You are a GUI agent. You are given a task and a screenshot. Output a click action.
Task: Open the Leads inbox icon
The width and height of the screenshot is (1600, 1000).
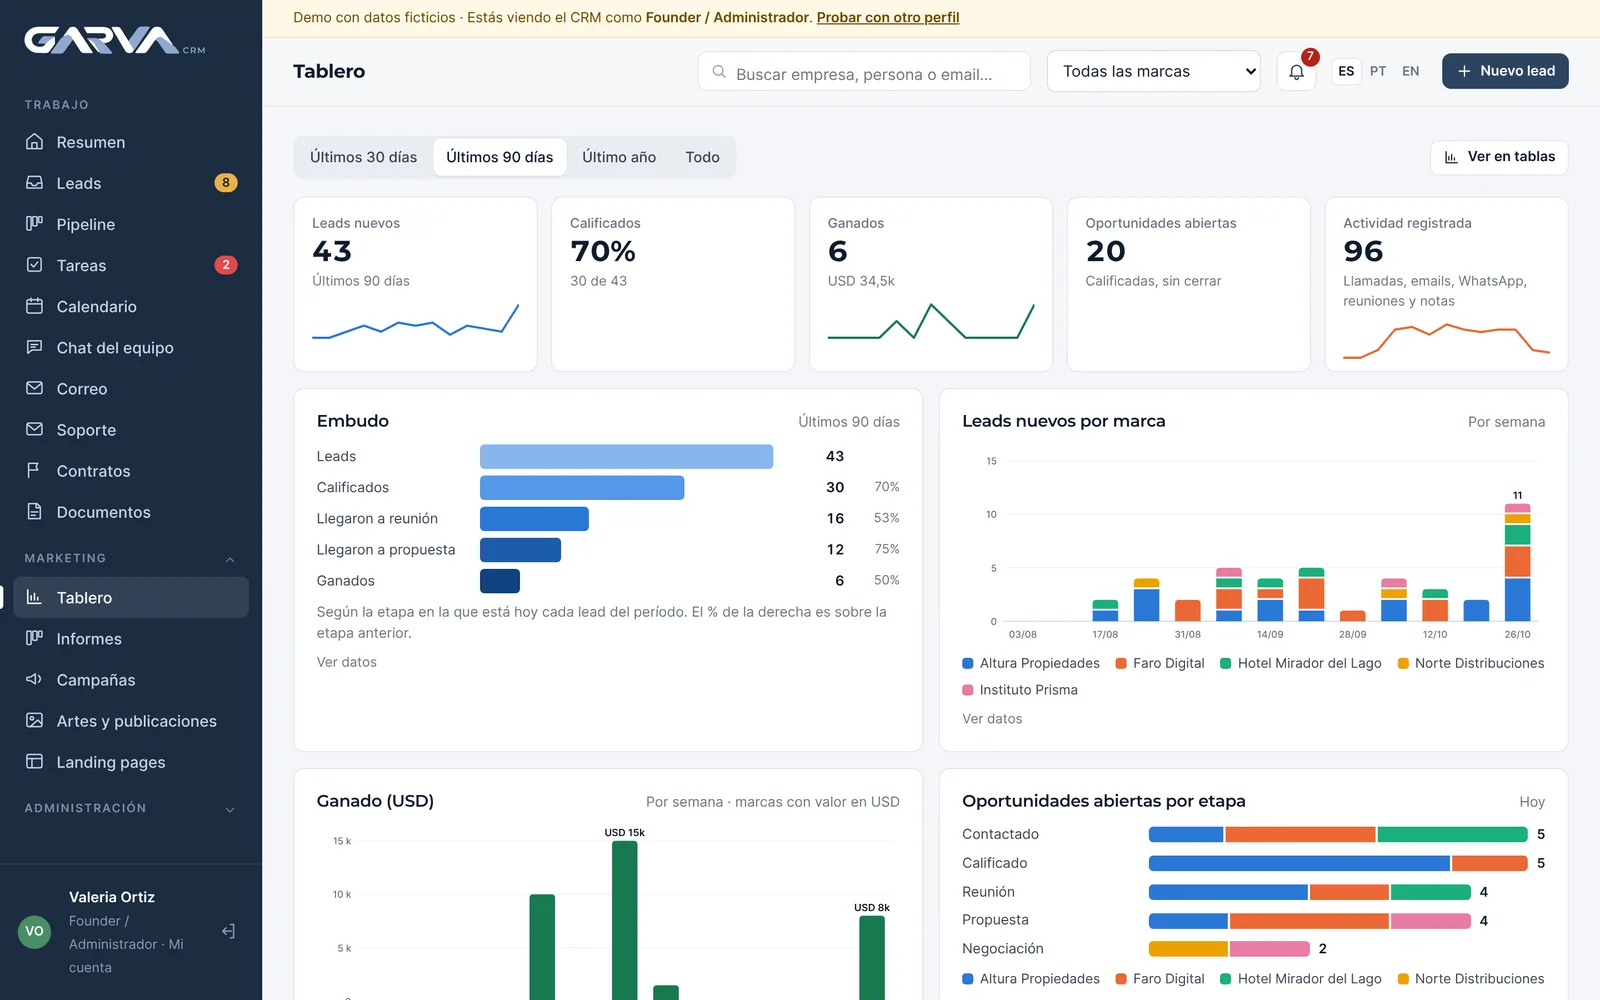[x=34, y=183]
